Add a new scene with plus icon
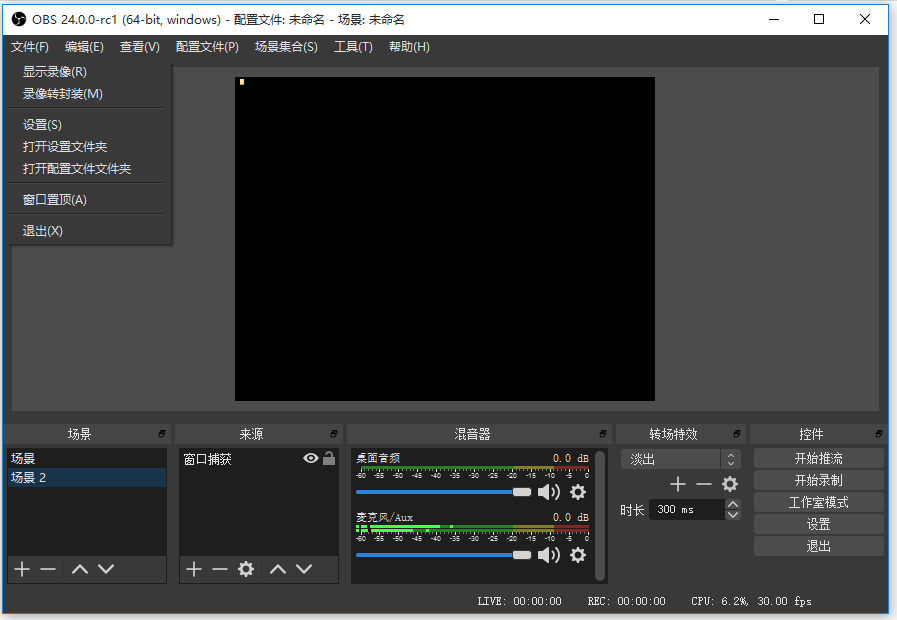Viewport: 897px width, 620px height. (21, 569)
